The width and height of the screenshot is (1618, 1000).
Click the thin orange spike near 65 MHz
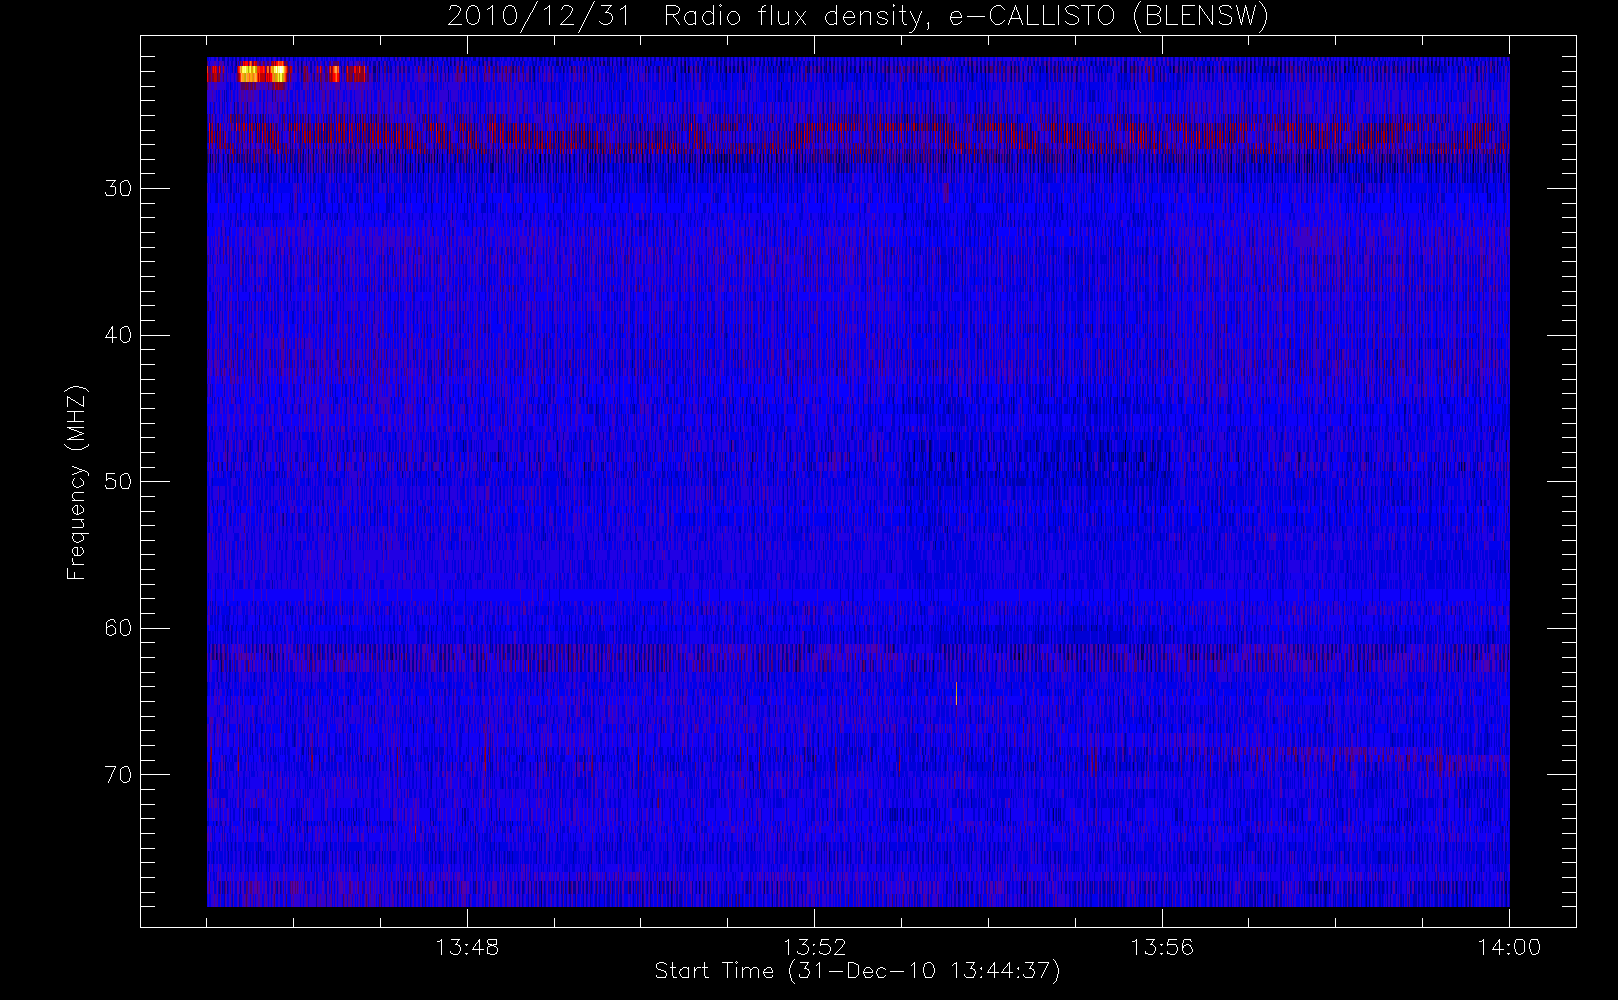click(956, 693)
